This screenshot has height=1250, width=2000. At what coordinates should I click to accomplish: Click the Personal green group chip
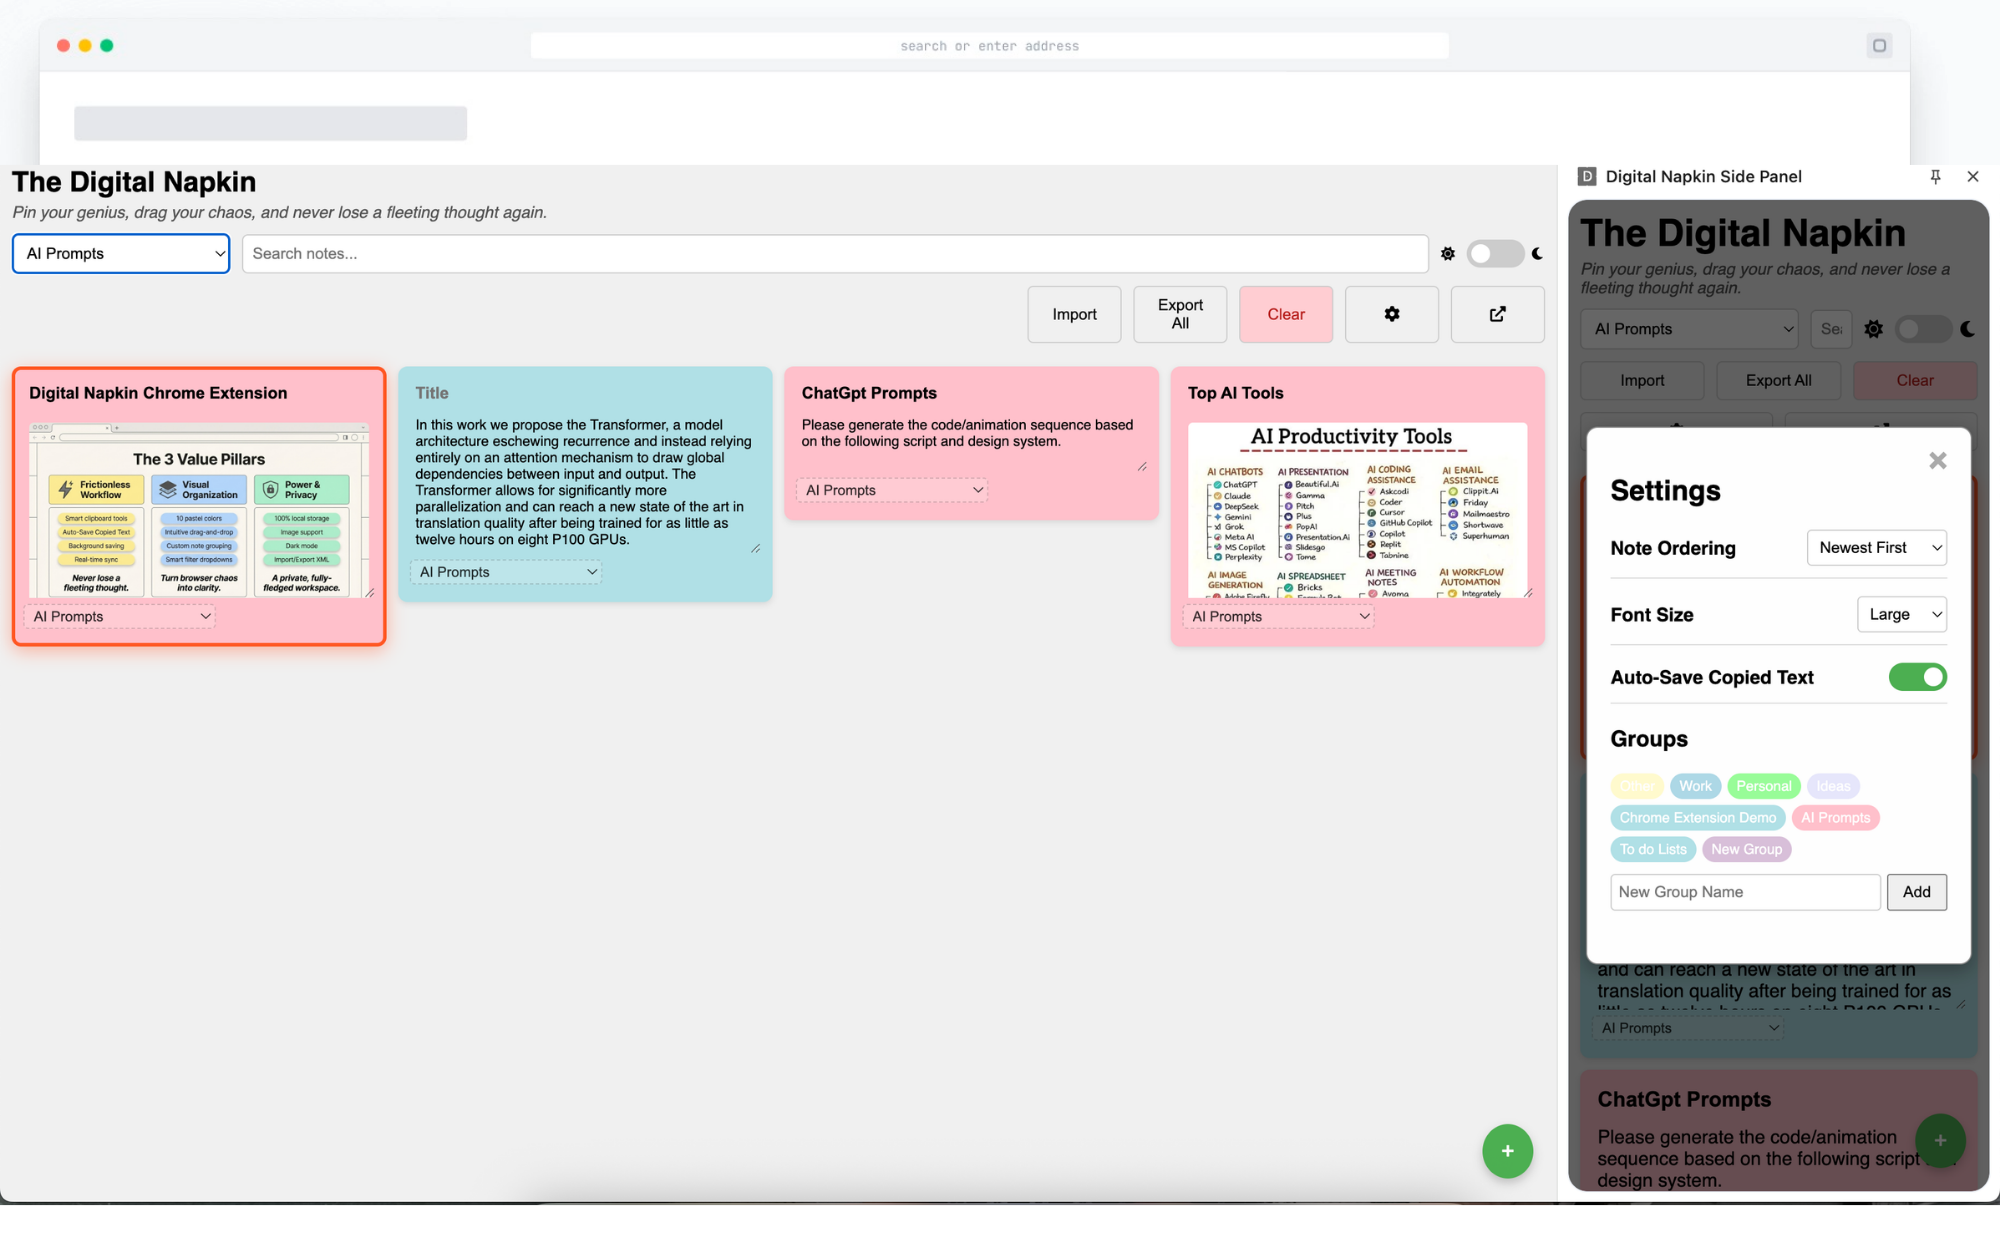1763,786
